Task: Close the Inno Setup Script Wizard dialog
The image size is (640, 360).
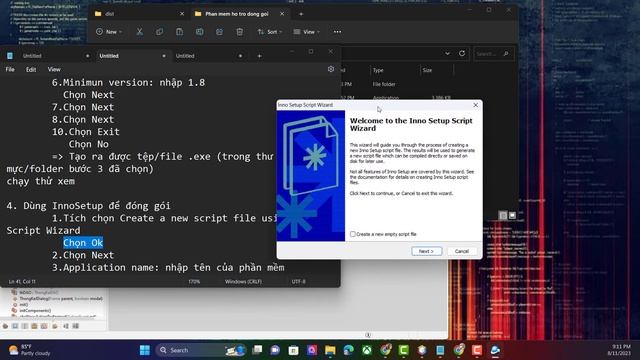Action: 476,105
